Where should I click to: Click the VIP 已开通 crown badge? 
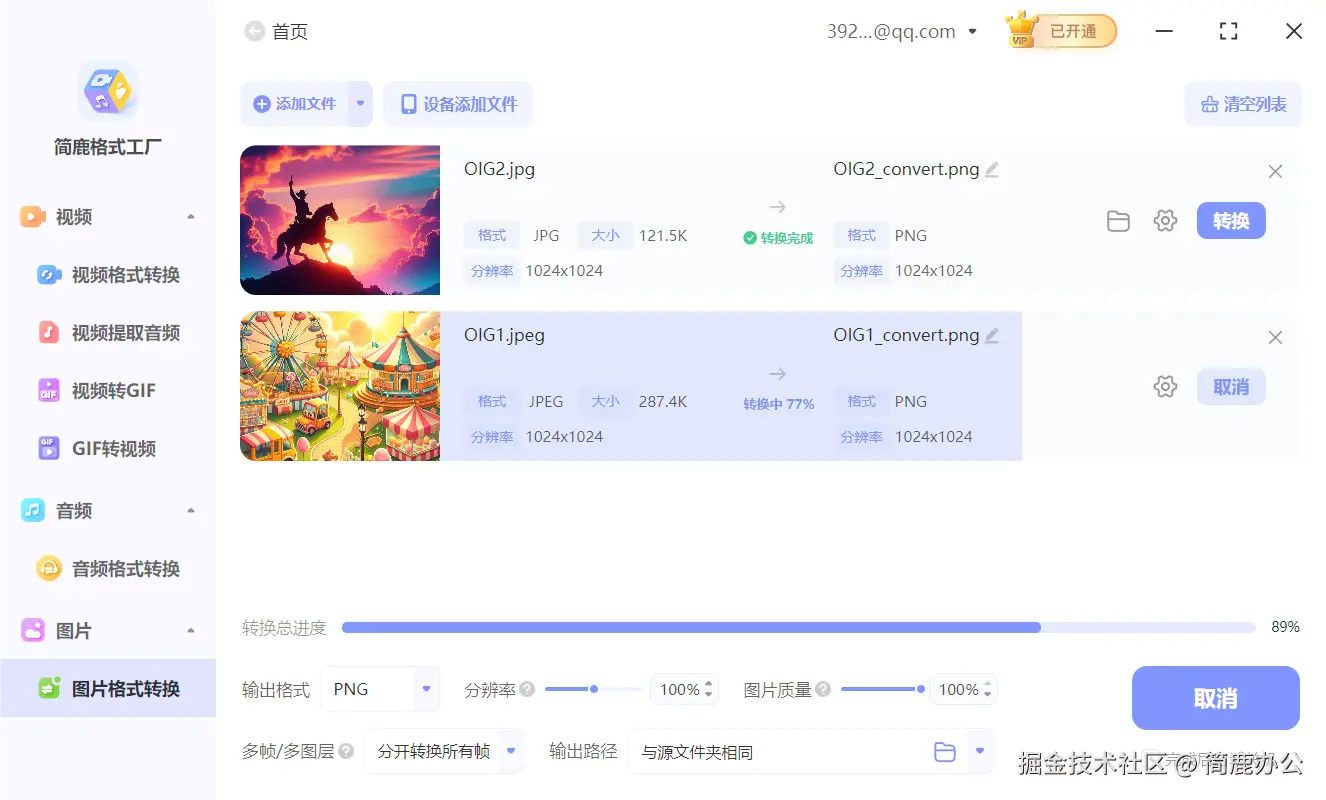1060,30
